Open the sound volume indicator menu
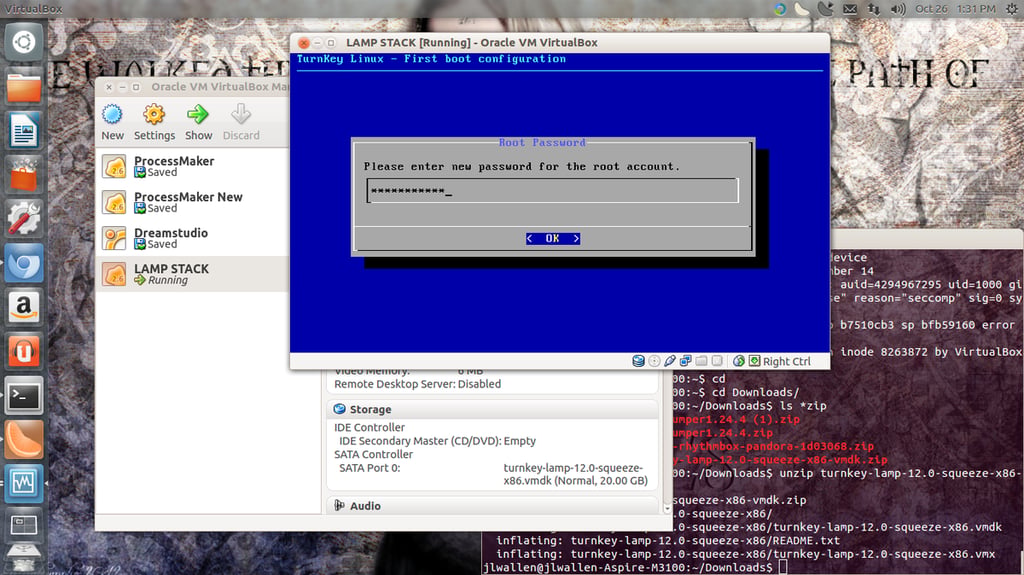This screenshot has width=1024, height=575. tap(898, 8)
